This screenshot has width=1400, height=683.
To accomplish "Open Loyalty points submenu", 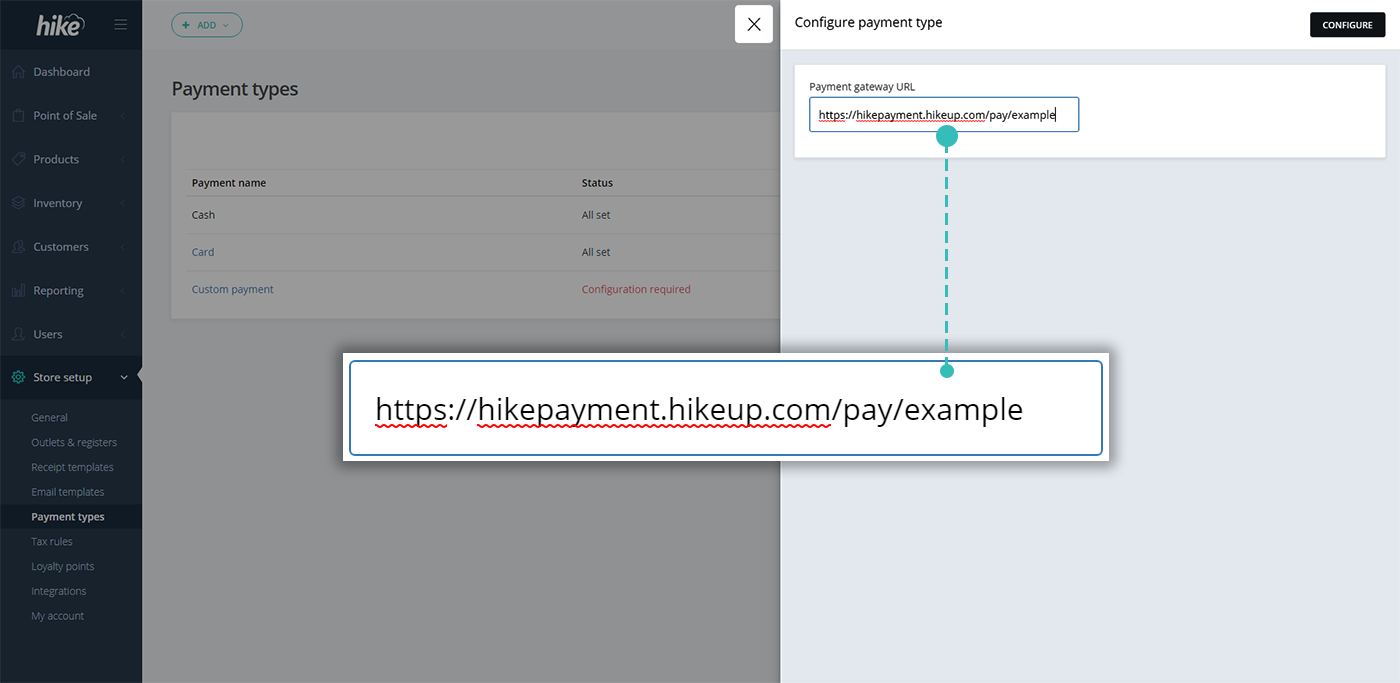I will (x=62, y=567).
